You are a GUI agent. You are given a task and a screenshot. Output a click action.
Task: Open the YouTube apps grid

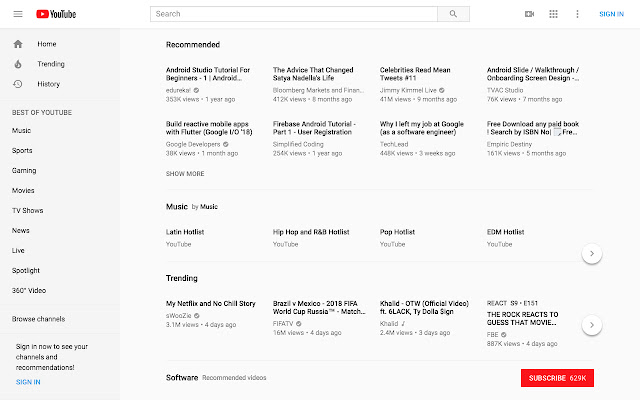pos(553,14)
